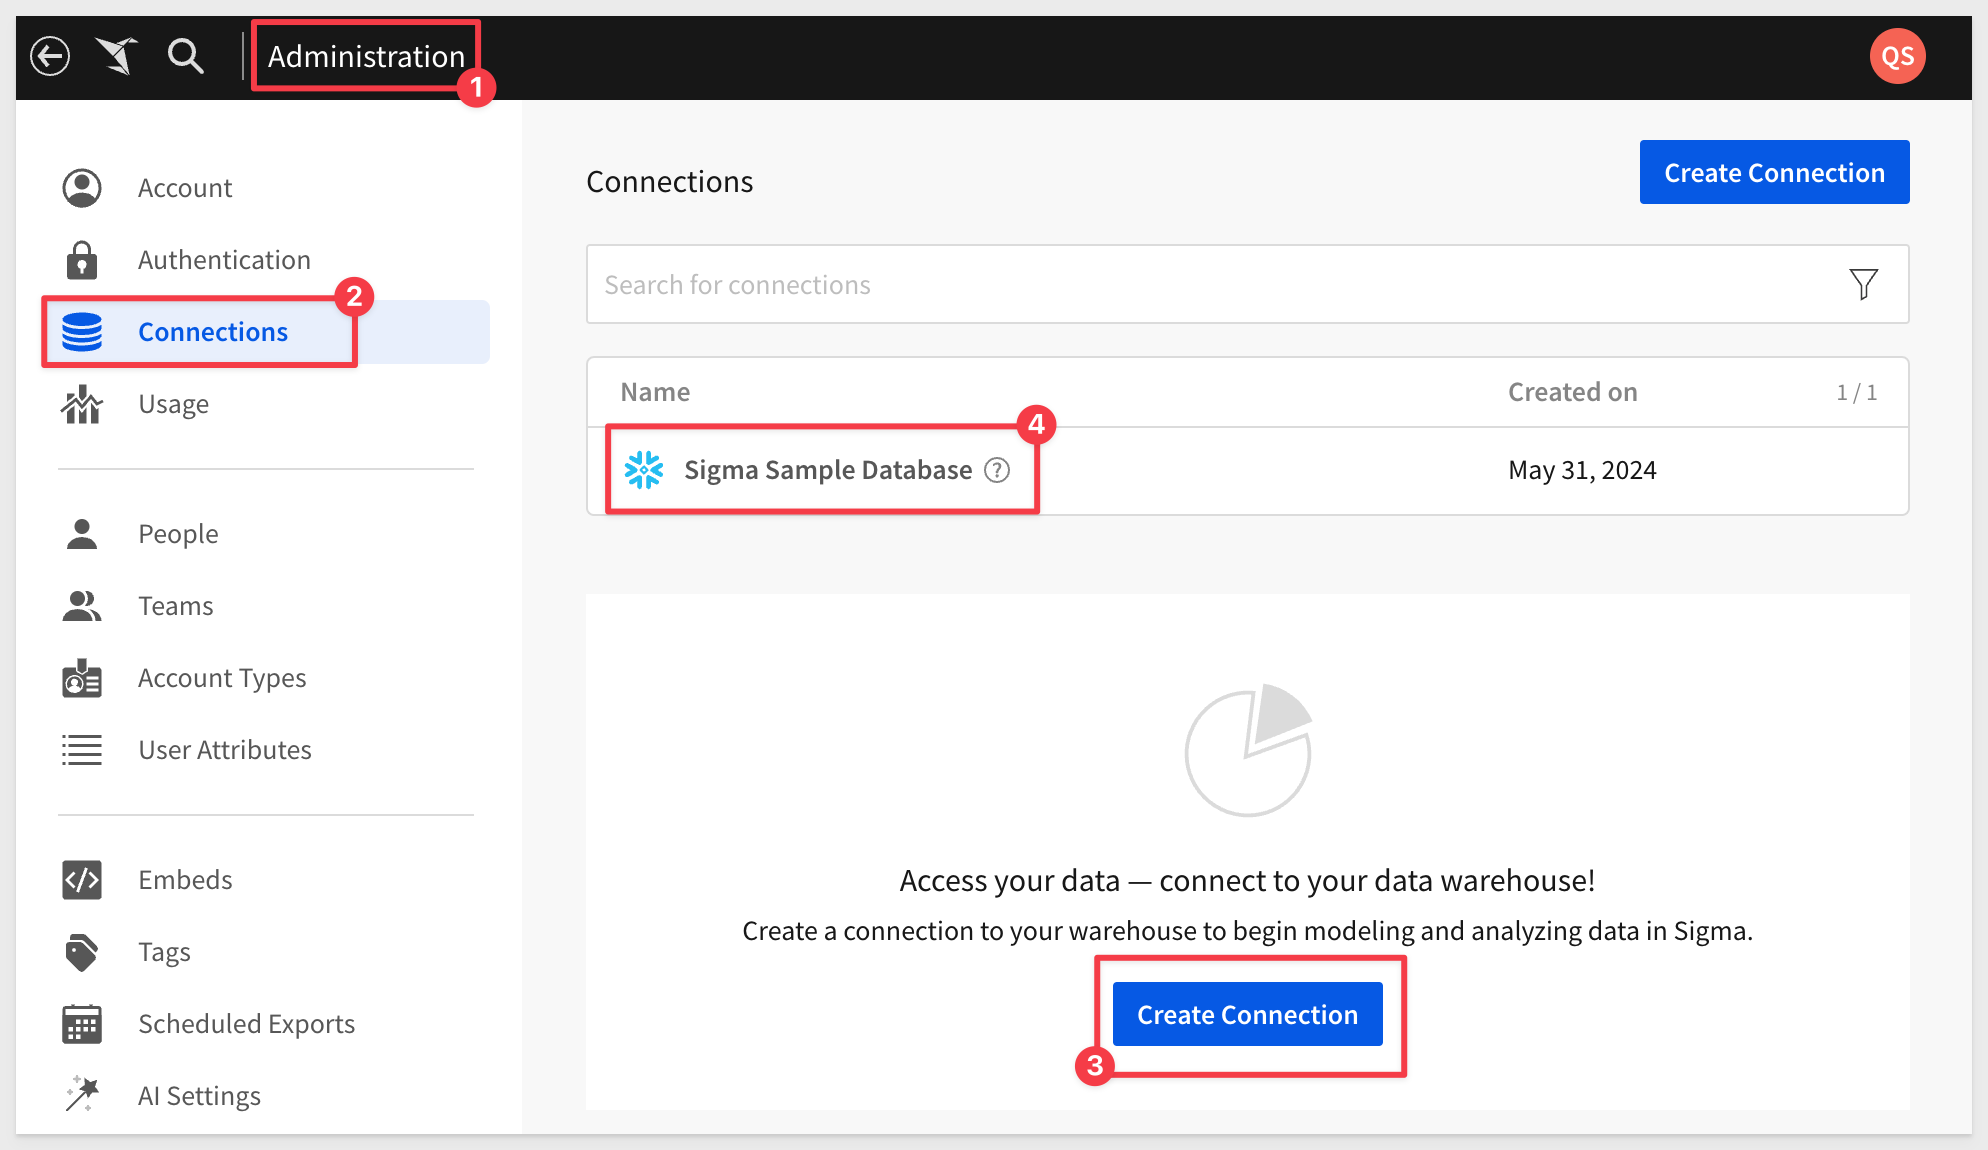
Task: Click the AI Settings magic wand icon
Action: [x=82, y=1094]
